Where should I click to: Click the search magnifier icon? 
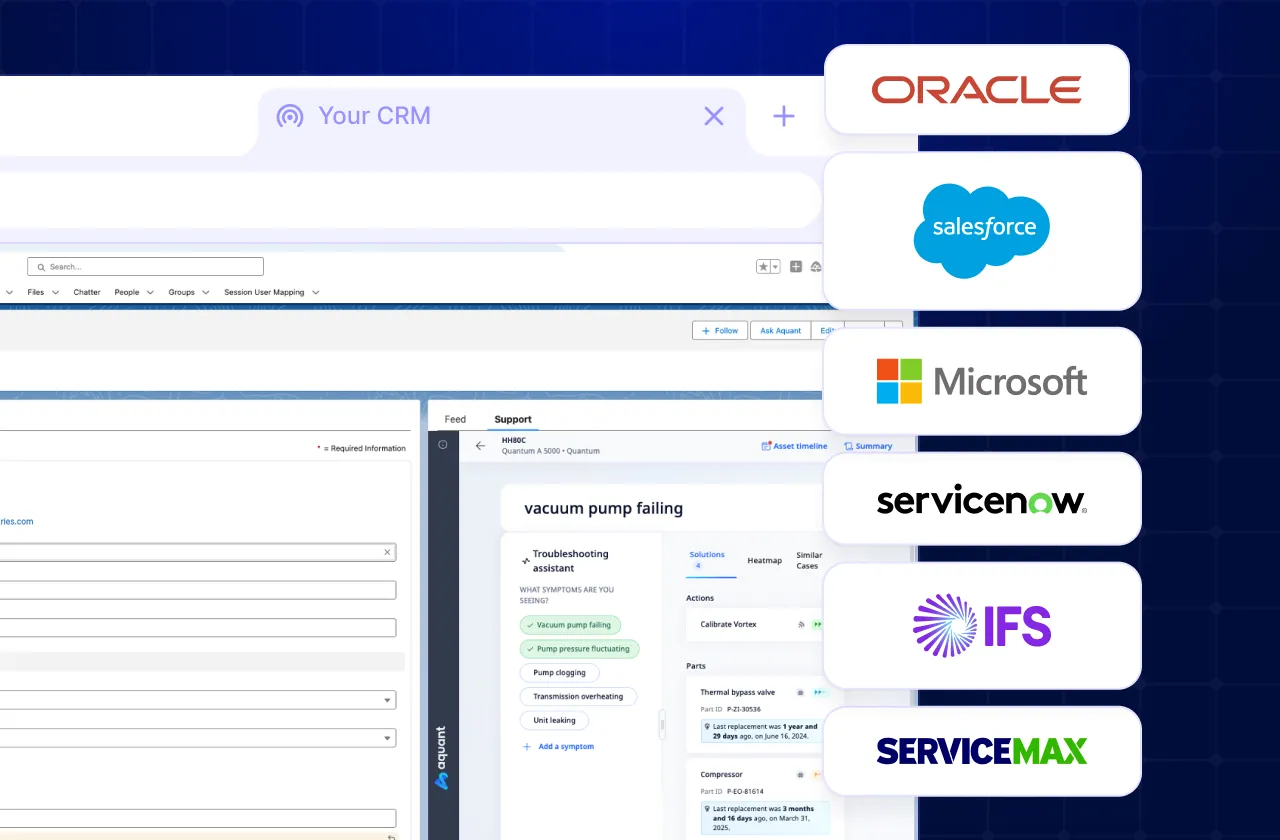click(x=41, y=267)
